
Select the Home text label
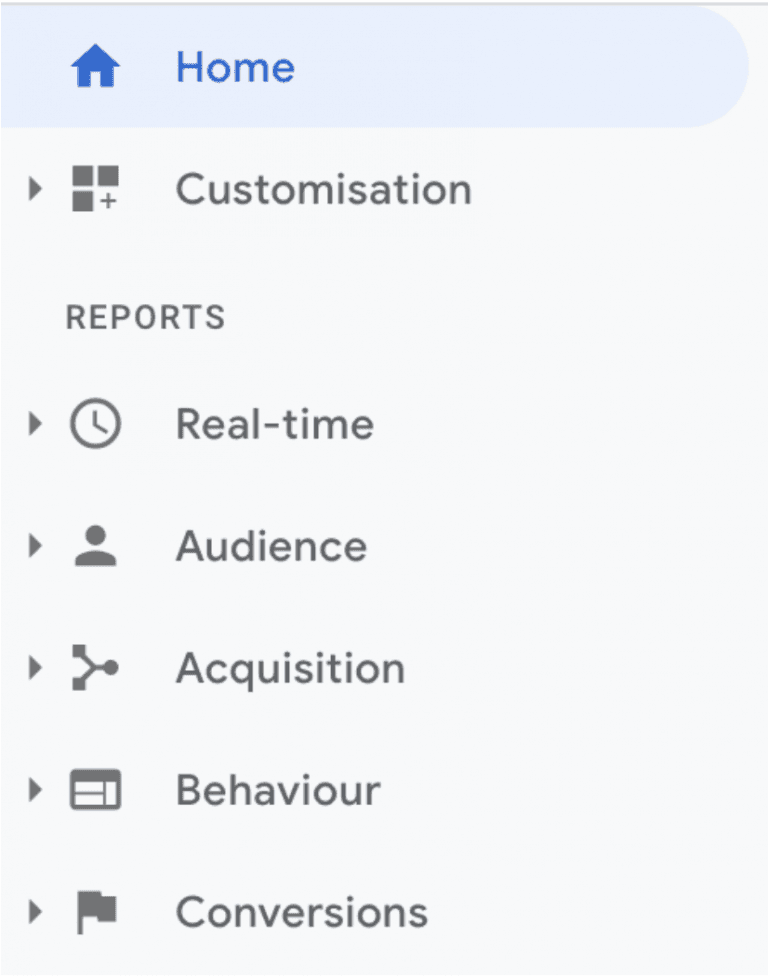pyautogui.click(x=235, y=67)
